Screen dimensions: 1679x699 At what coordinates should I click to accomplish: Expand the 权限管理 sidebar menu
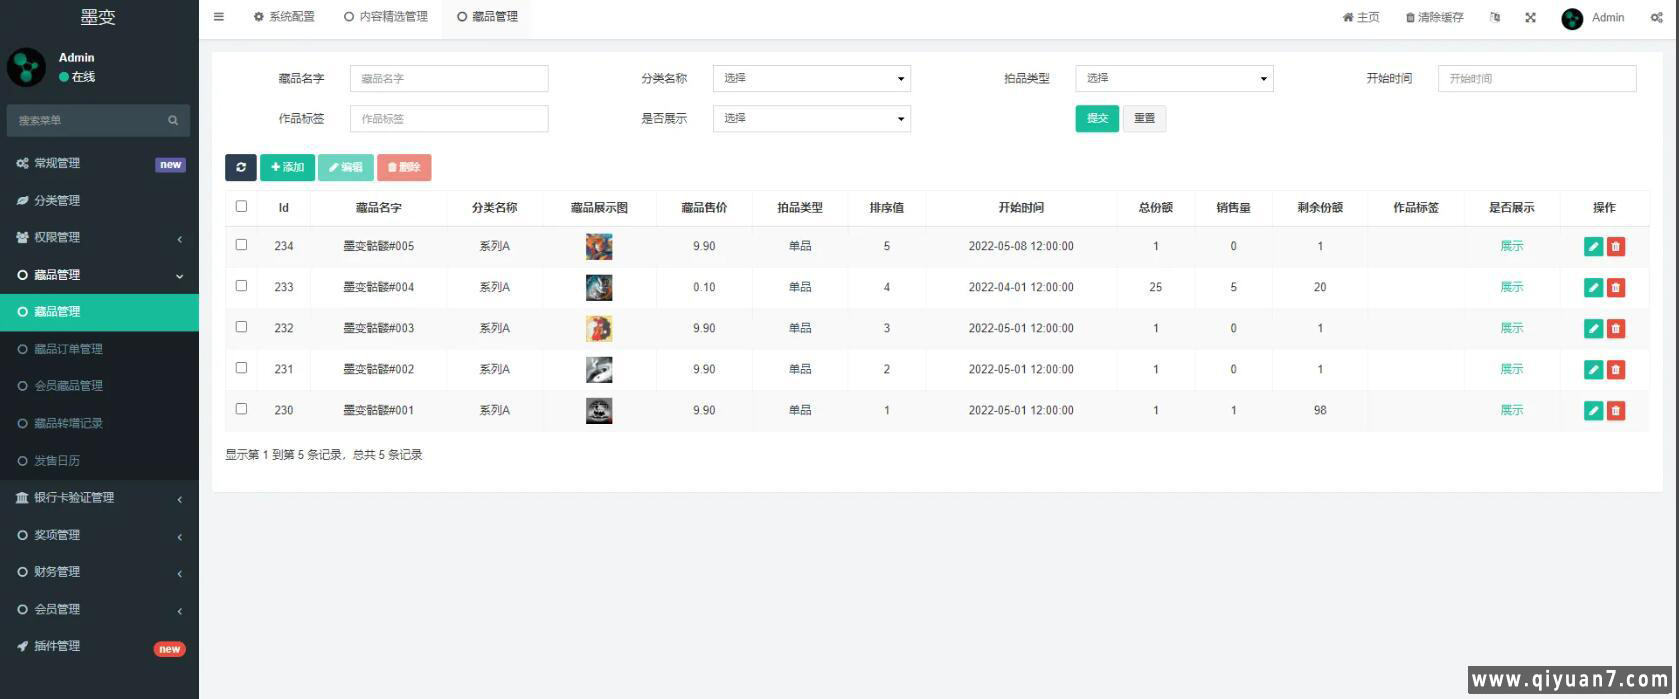[99, 238]
